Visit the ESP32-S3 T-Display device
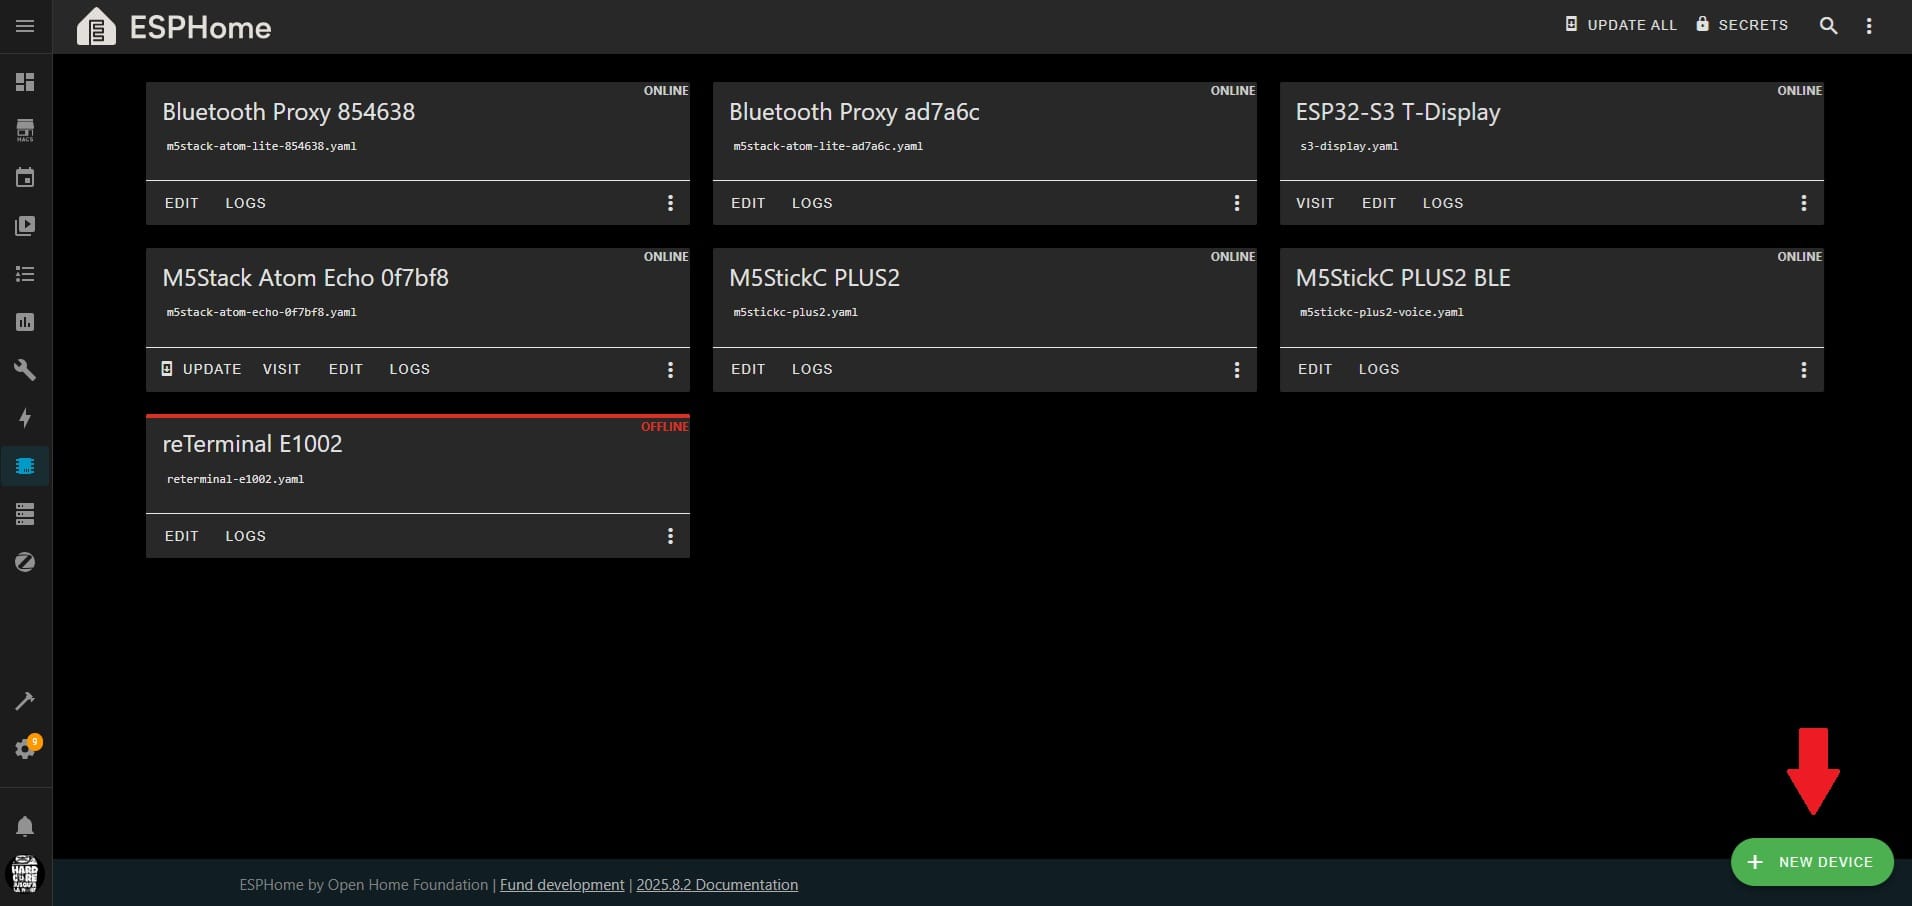Screen dimensions: 1912x906 [1315, 203]
